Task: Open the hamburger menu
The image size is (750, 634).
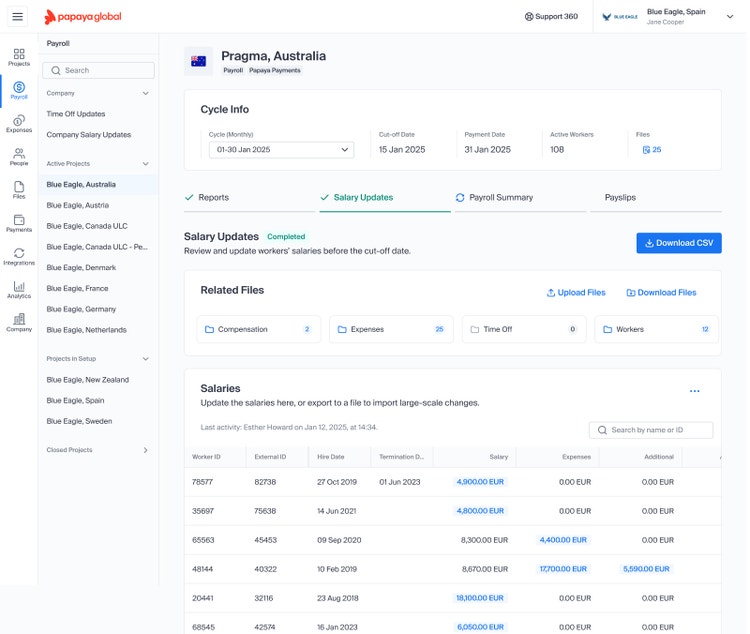Action: [x=18, y=17]
